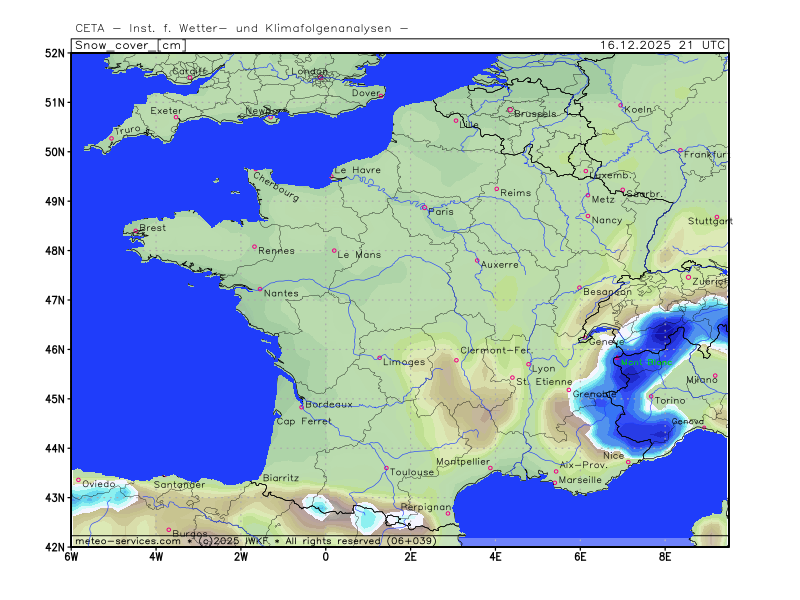Select the Marseille location marker
This screenshot has height=600, width=800.
tap(554, 483)
